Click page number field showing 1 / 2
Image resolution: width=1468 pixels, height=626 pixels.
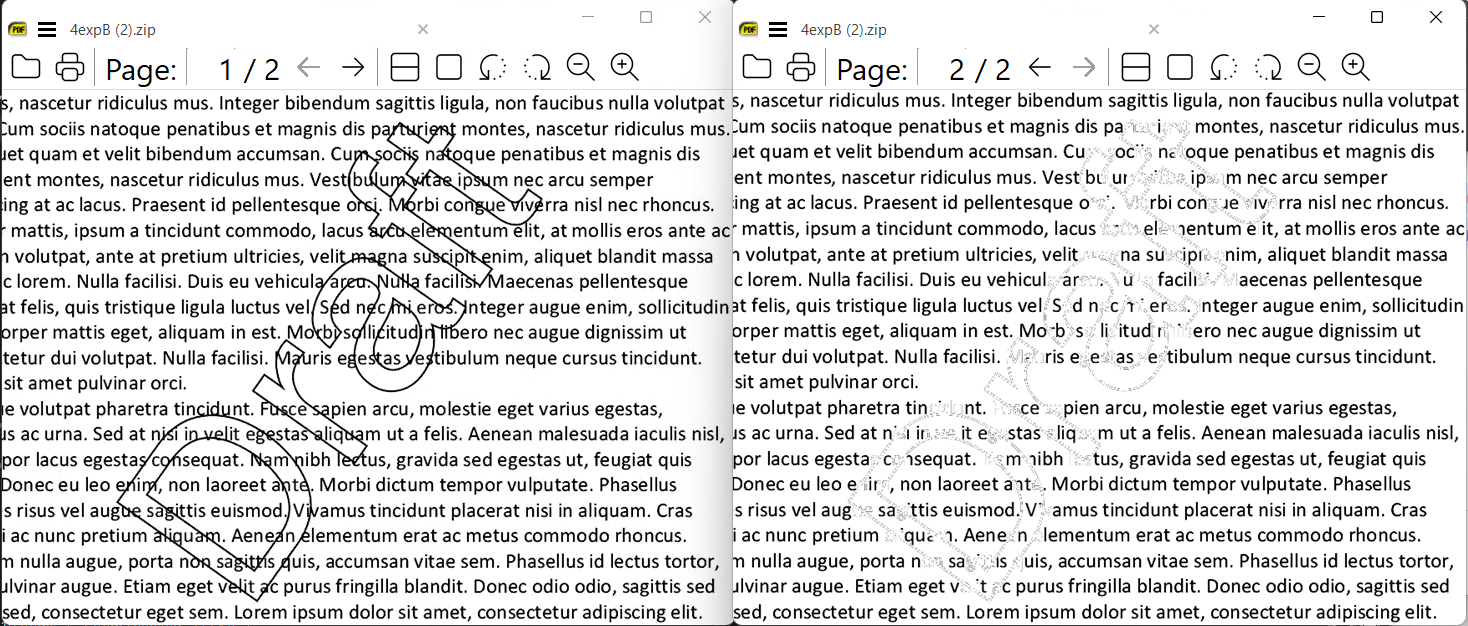(249, 69)
